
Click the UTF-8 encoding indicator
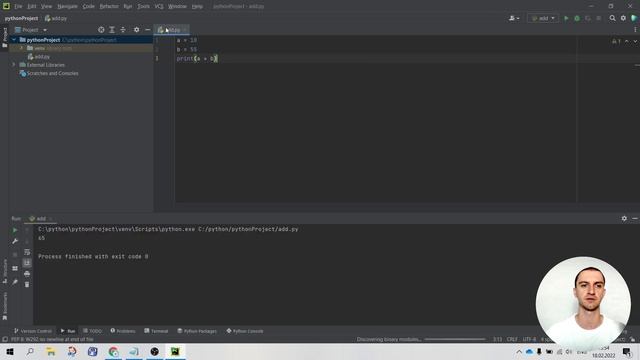(529, 339)
